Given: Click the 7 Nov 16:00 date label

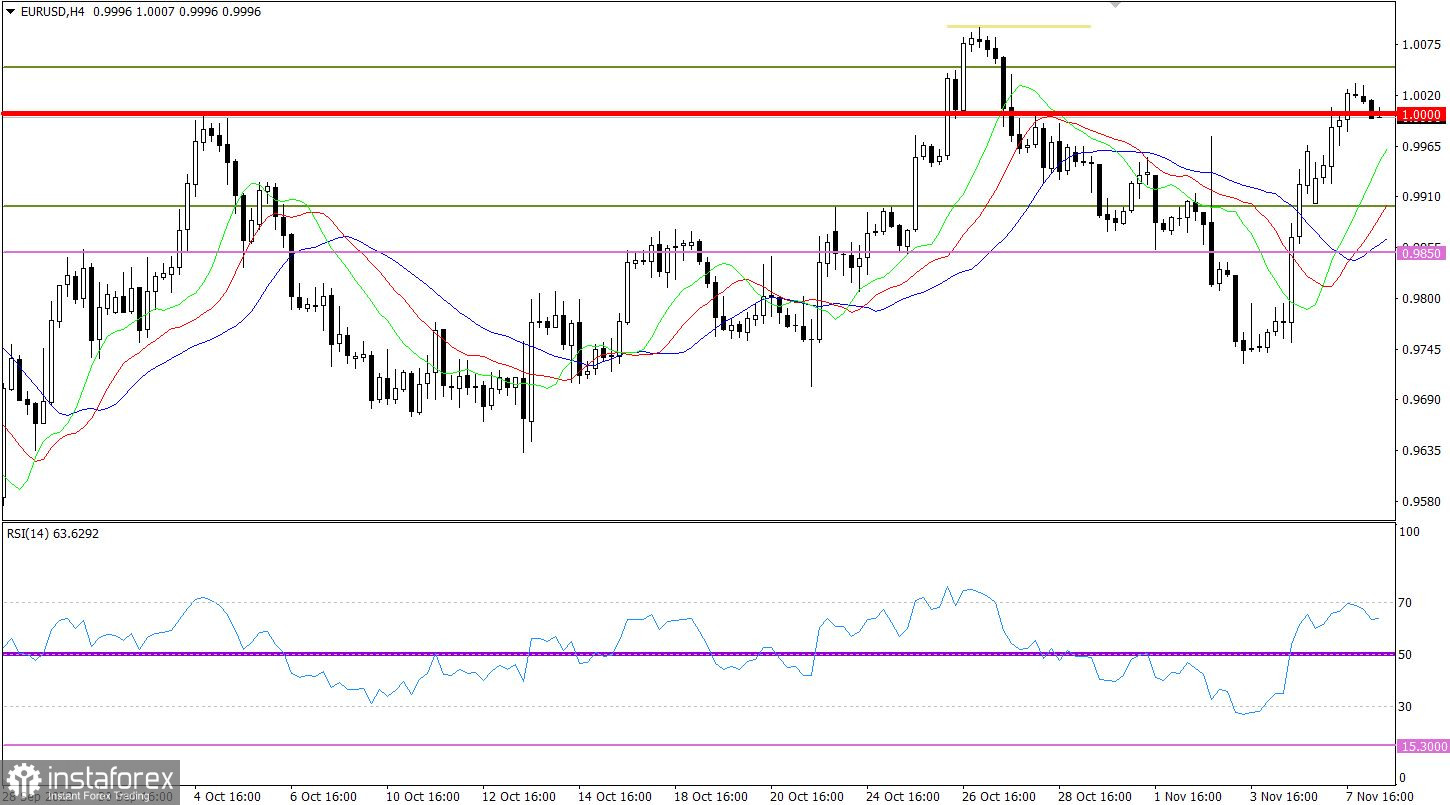Looking at the screenshot, I should tap(1378, 797).
